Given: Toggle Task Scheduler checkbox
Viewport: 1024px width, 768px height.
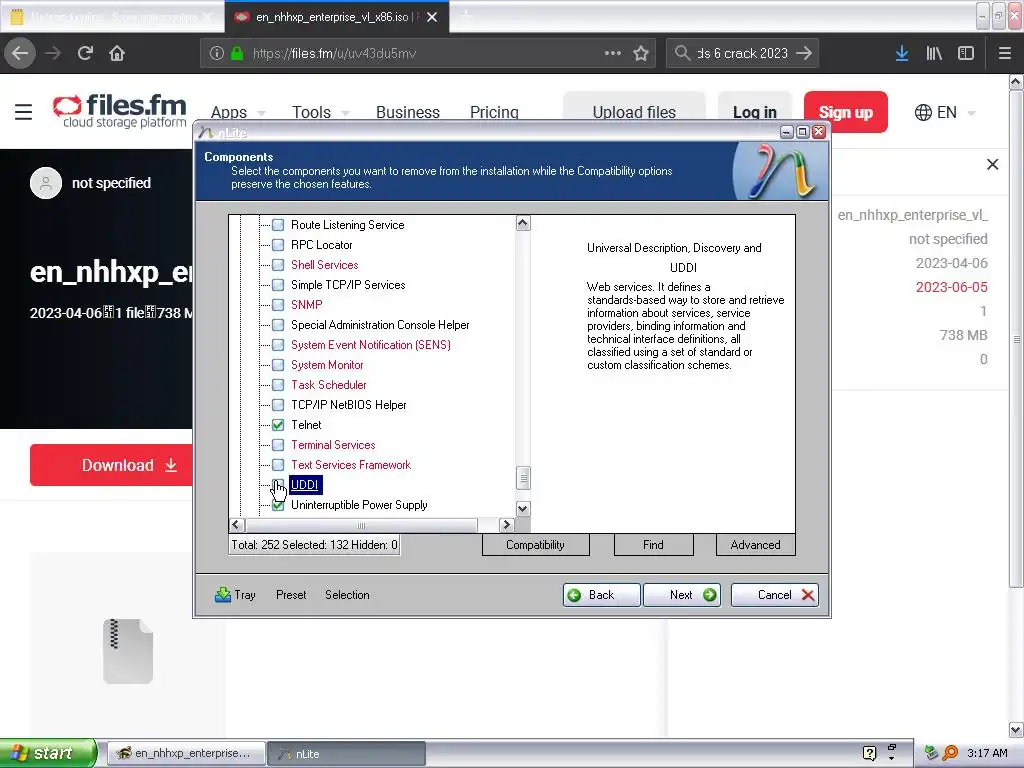Looking at the screenshot, I should pyautogui.click(x=278, y=385).
